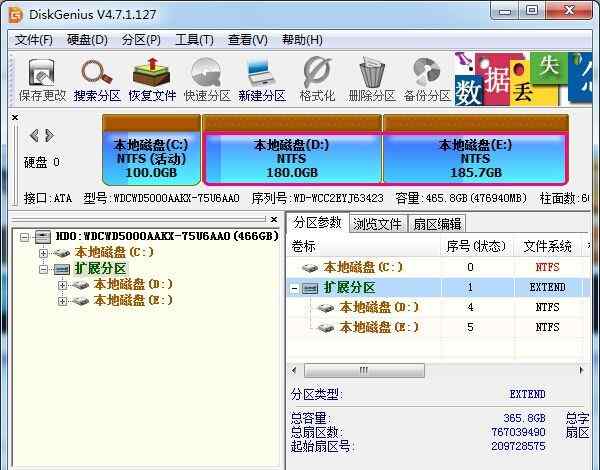Viewport: 600px width, 470px height.
Task: Click the 删除分区 (Delete partition) trash icon
Action: tap(372, 78)
